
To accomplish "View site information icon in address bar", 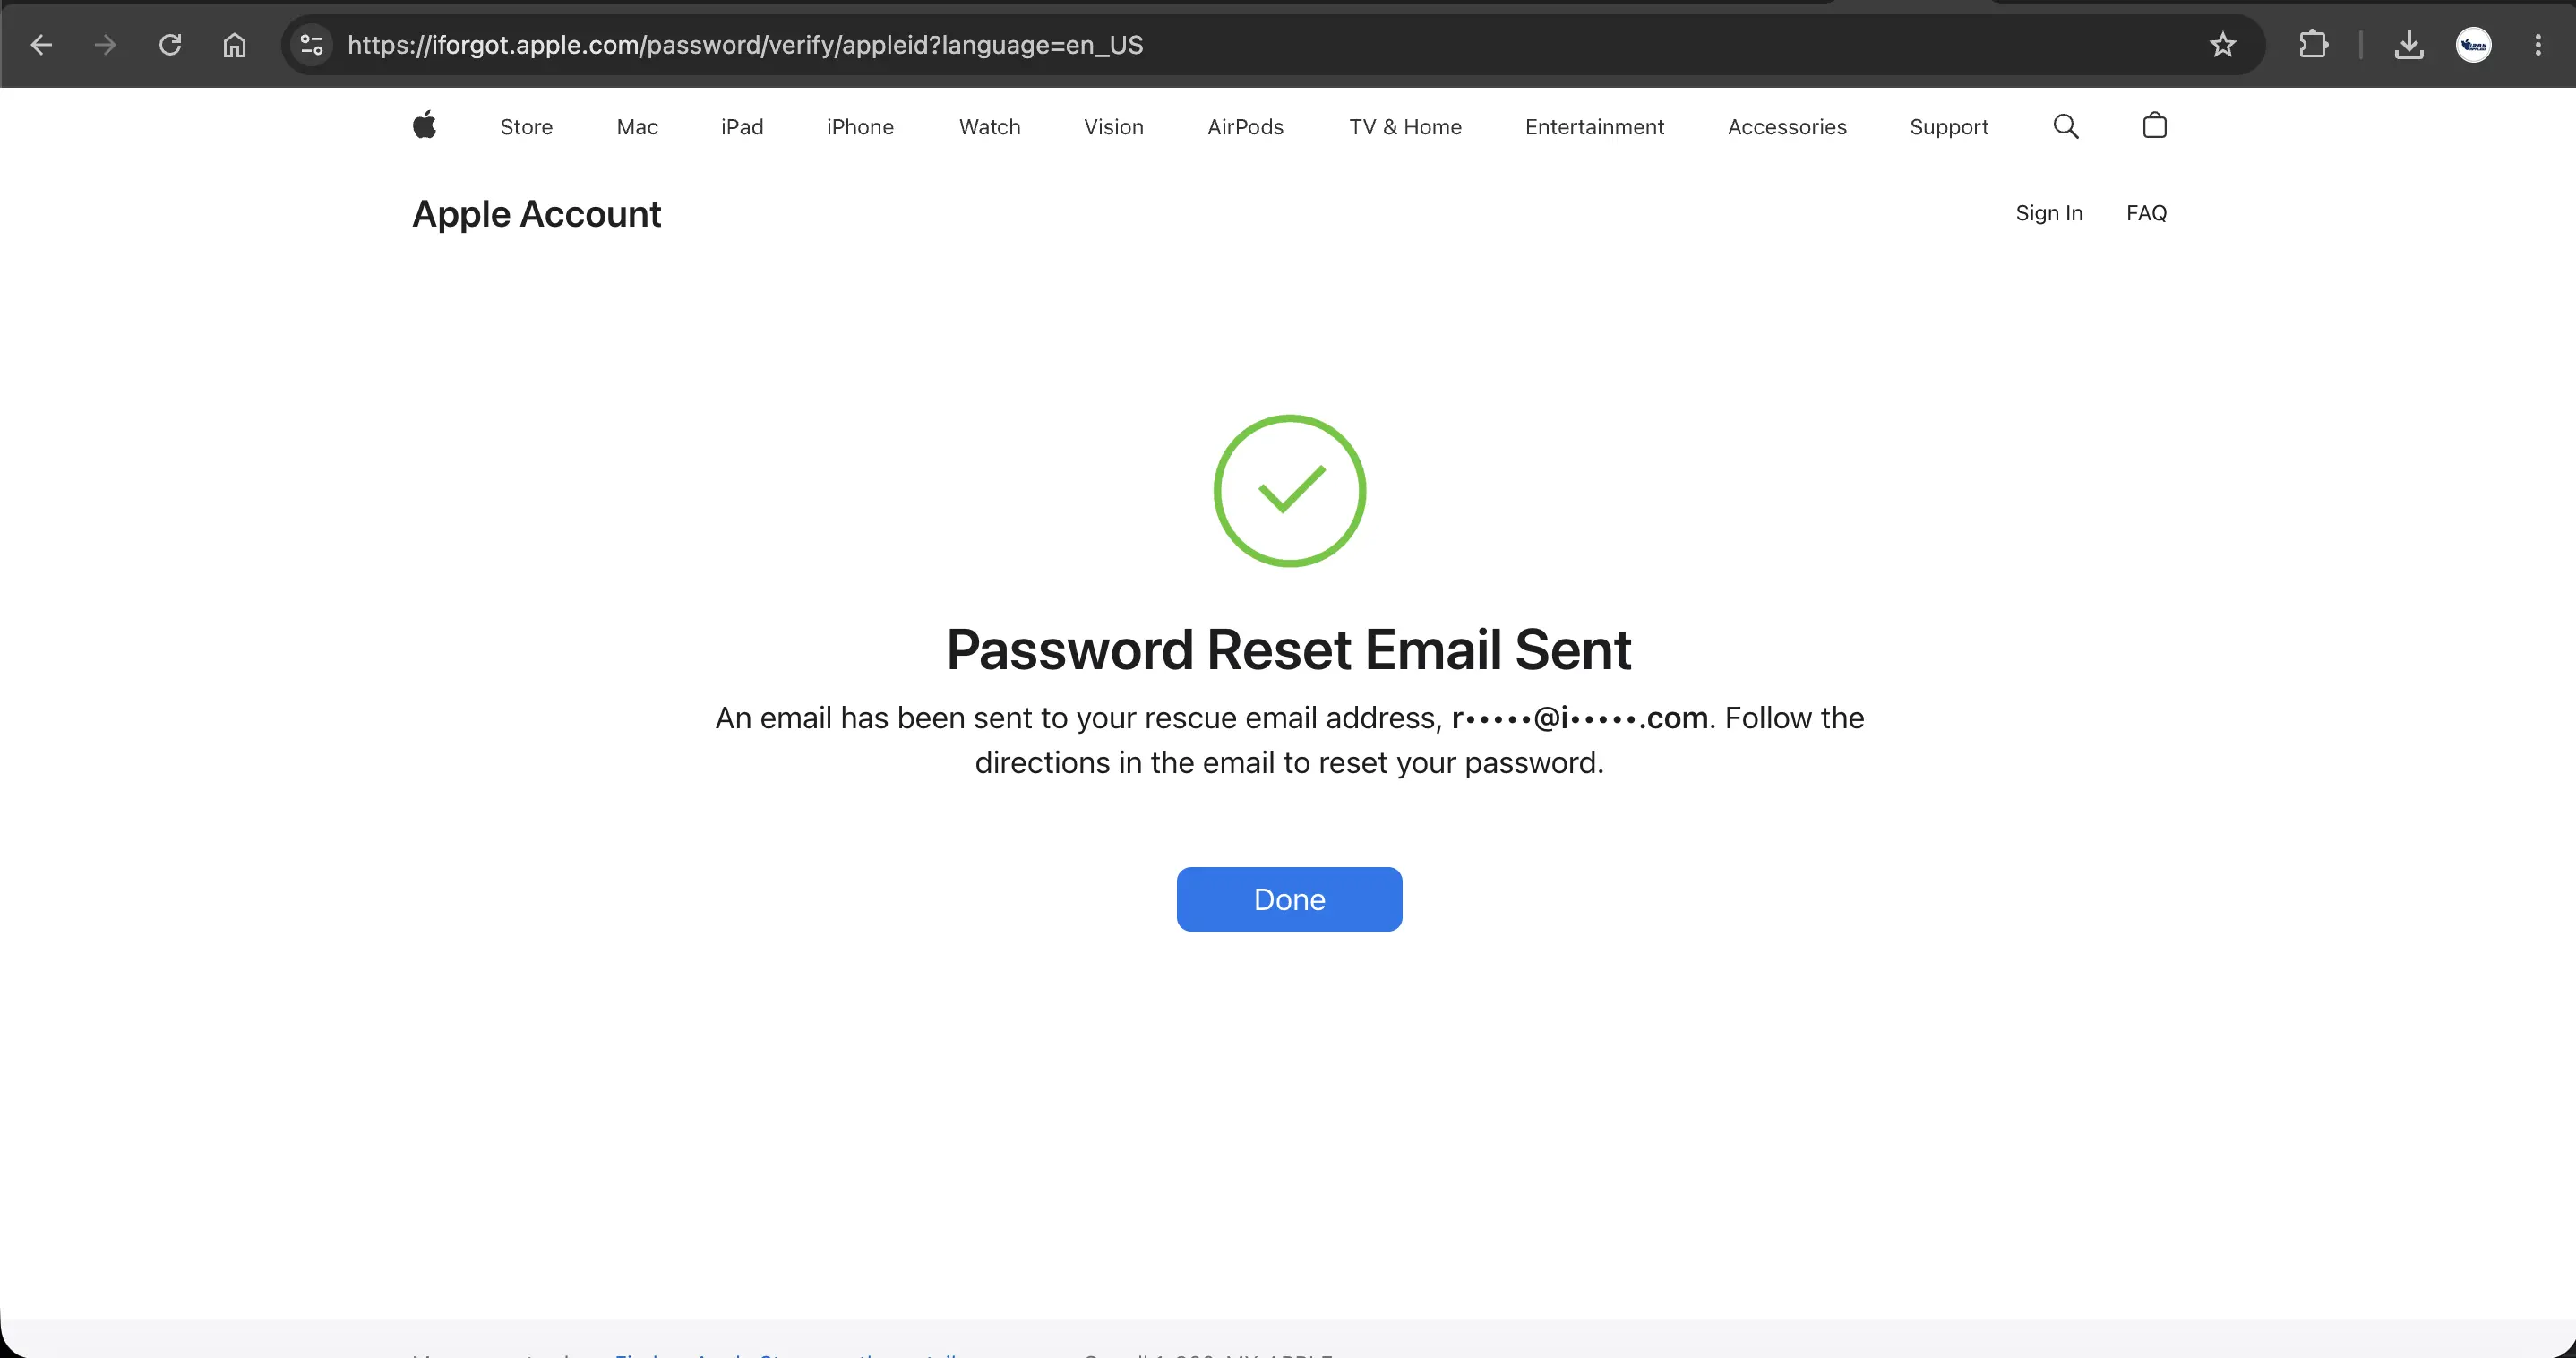I will click(x=312, y=45).
